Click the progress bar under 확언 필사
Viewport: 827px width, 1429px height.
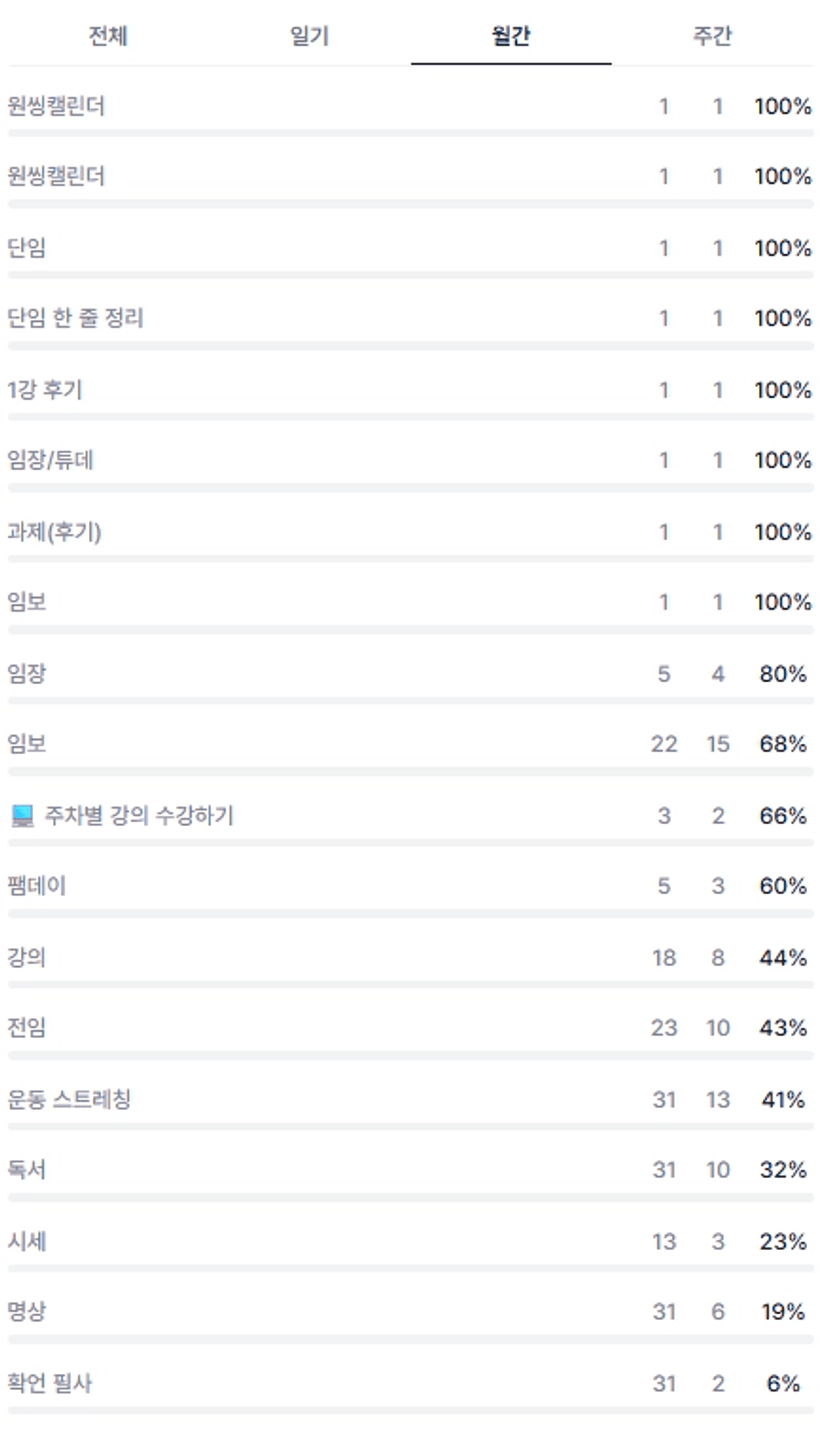point(410,1410)
